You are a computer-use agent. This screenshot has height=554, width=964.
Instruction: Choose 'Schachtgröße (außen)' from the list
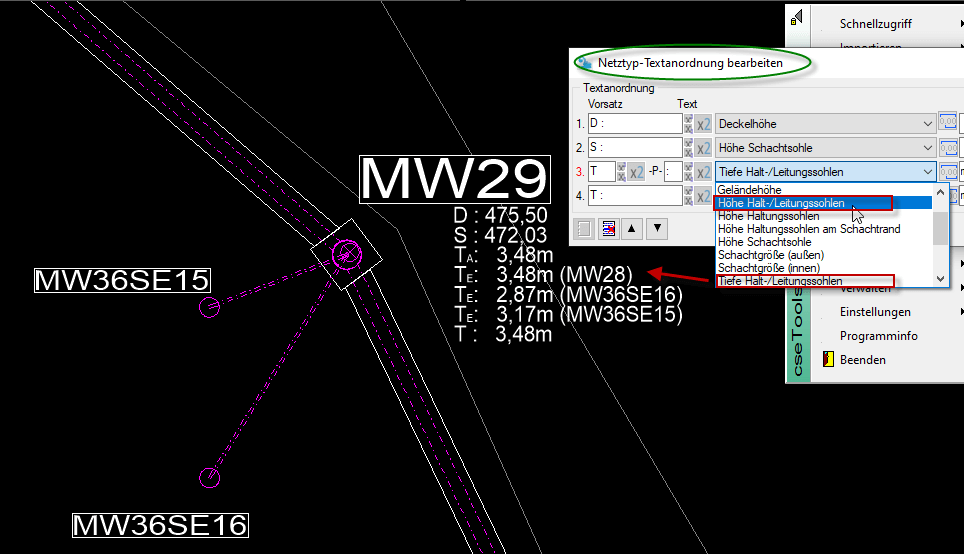[769, 255]
